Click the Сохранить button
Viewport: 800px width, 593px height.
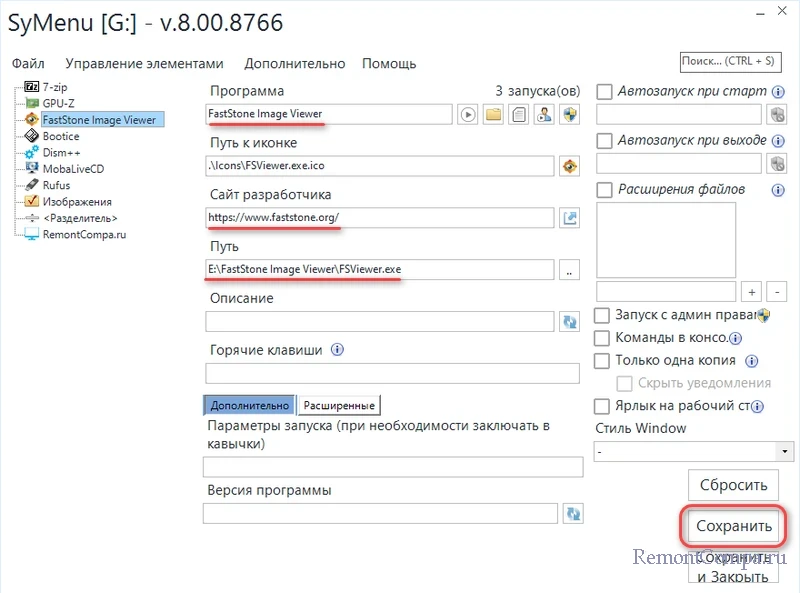(x=734, y=526)
